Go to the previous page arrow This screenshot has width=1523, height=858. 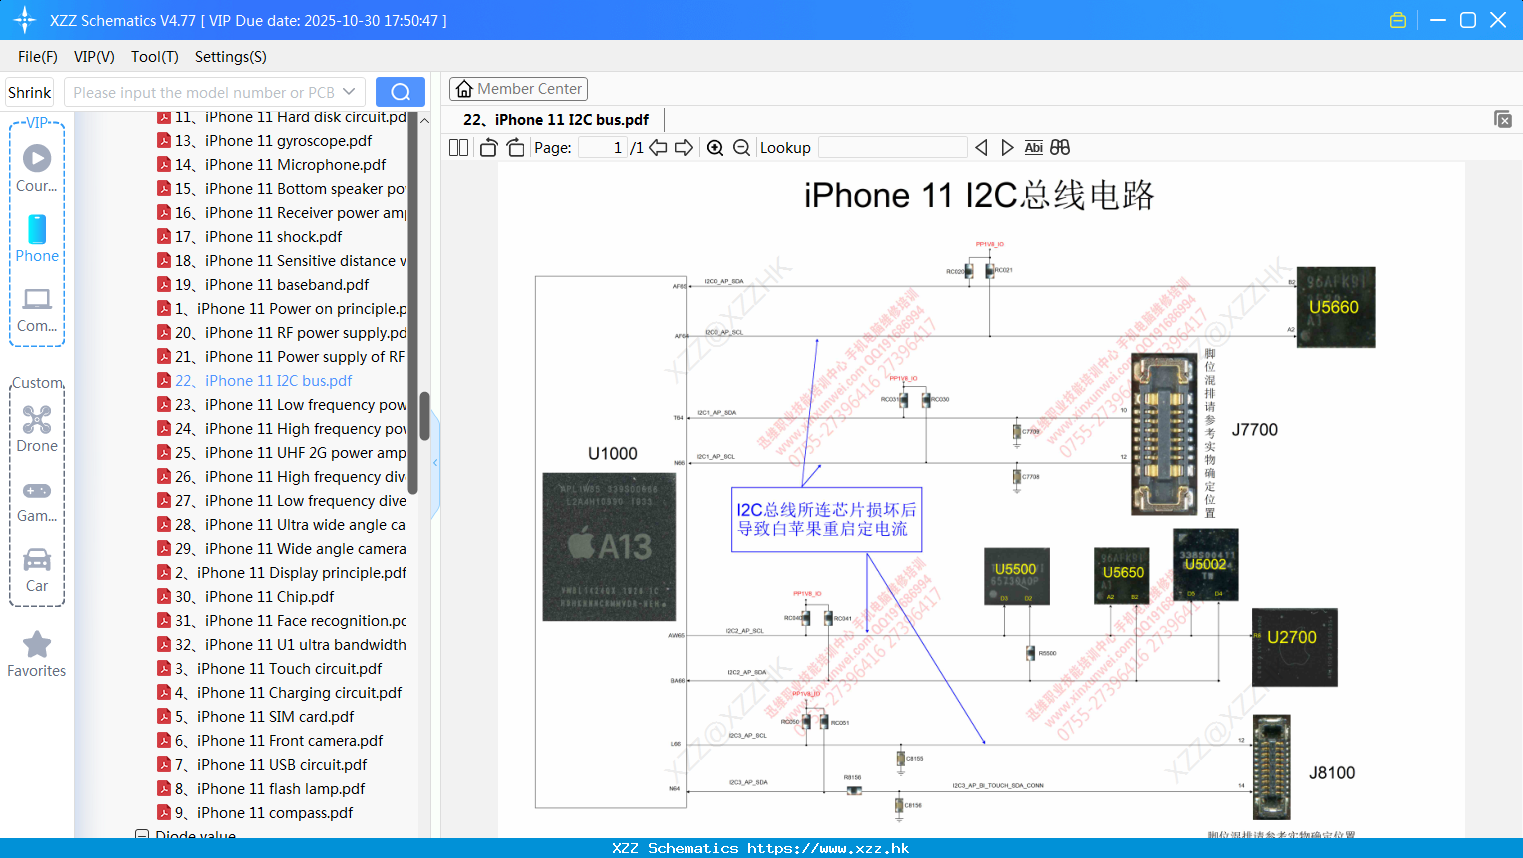(658, 148)
